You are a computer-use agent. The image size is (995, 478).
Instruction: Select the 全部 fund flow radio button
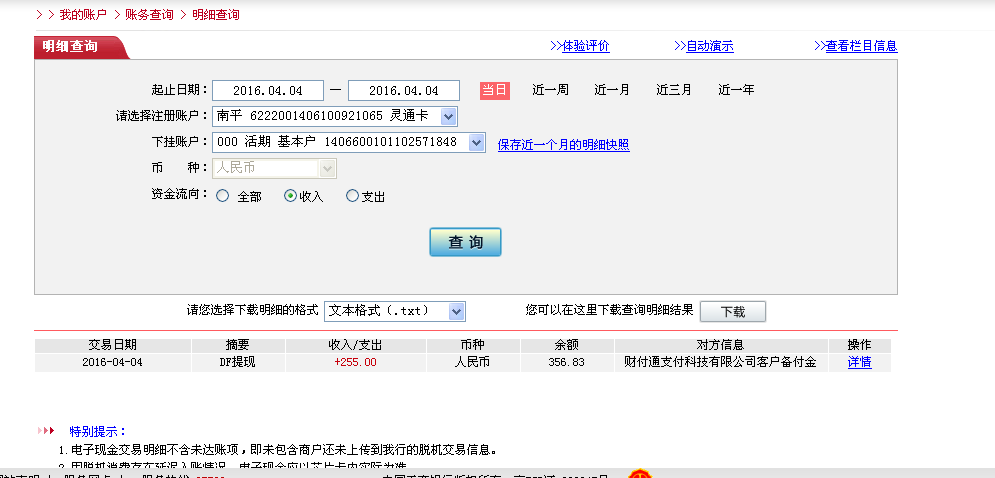(222, 197)
